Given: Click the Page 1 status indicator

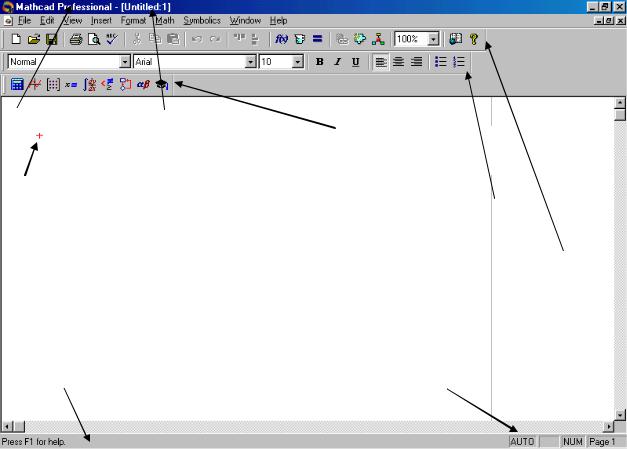Looking at the screenshot, I should click(605, 442).
